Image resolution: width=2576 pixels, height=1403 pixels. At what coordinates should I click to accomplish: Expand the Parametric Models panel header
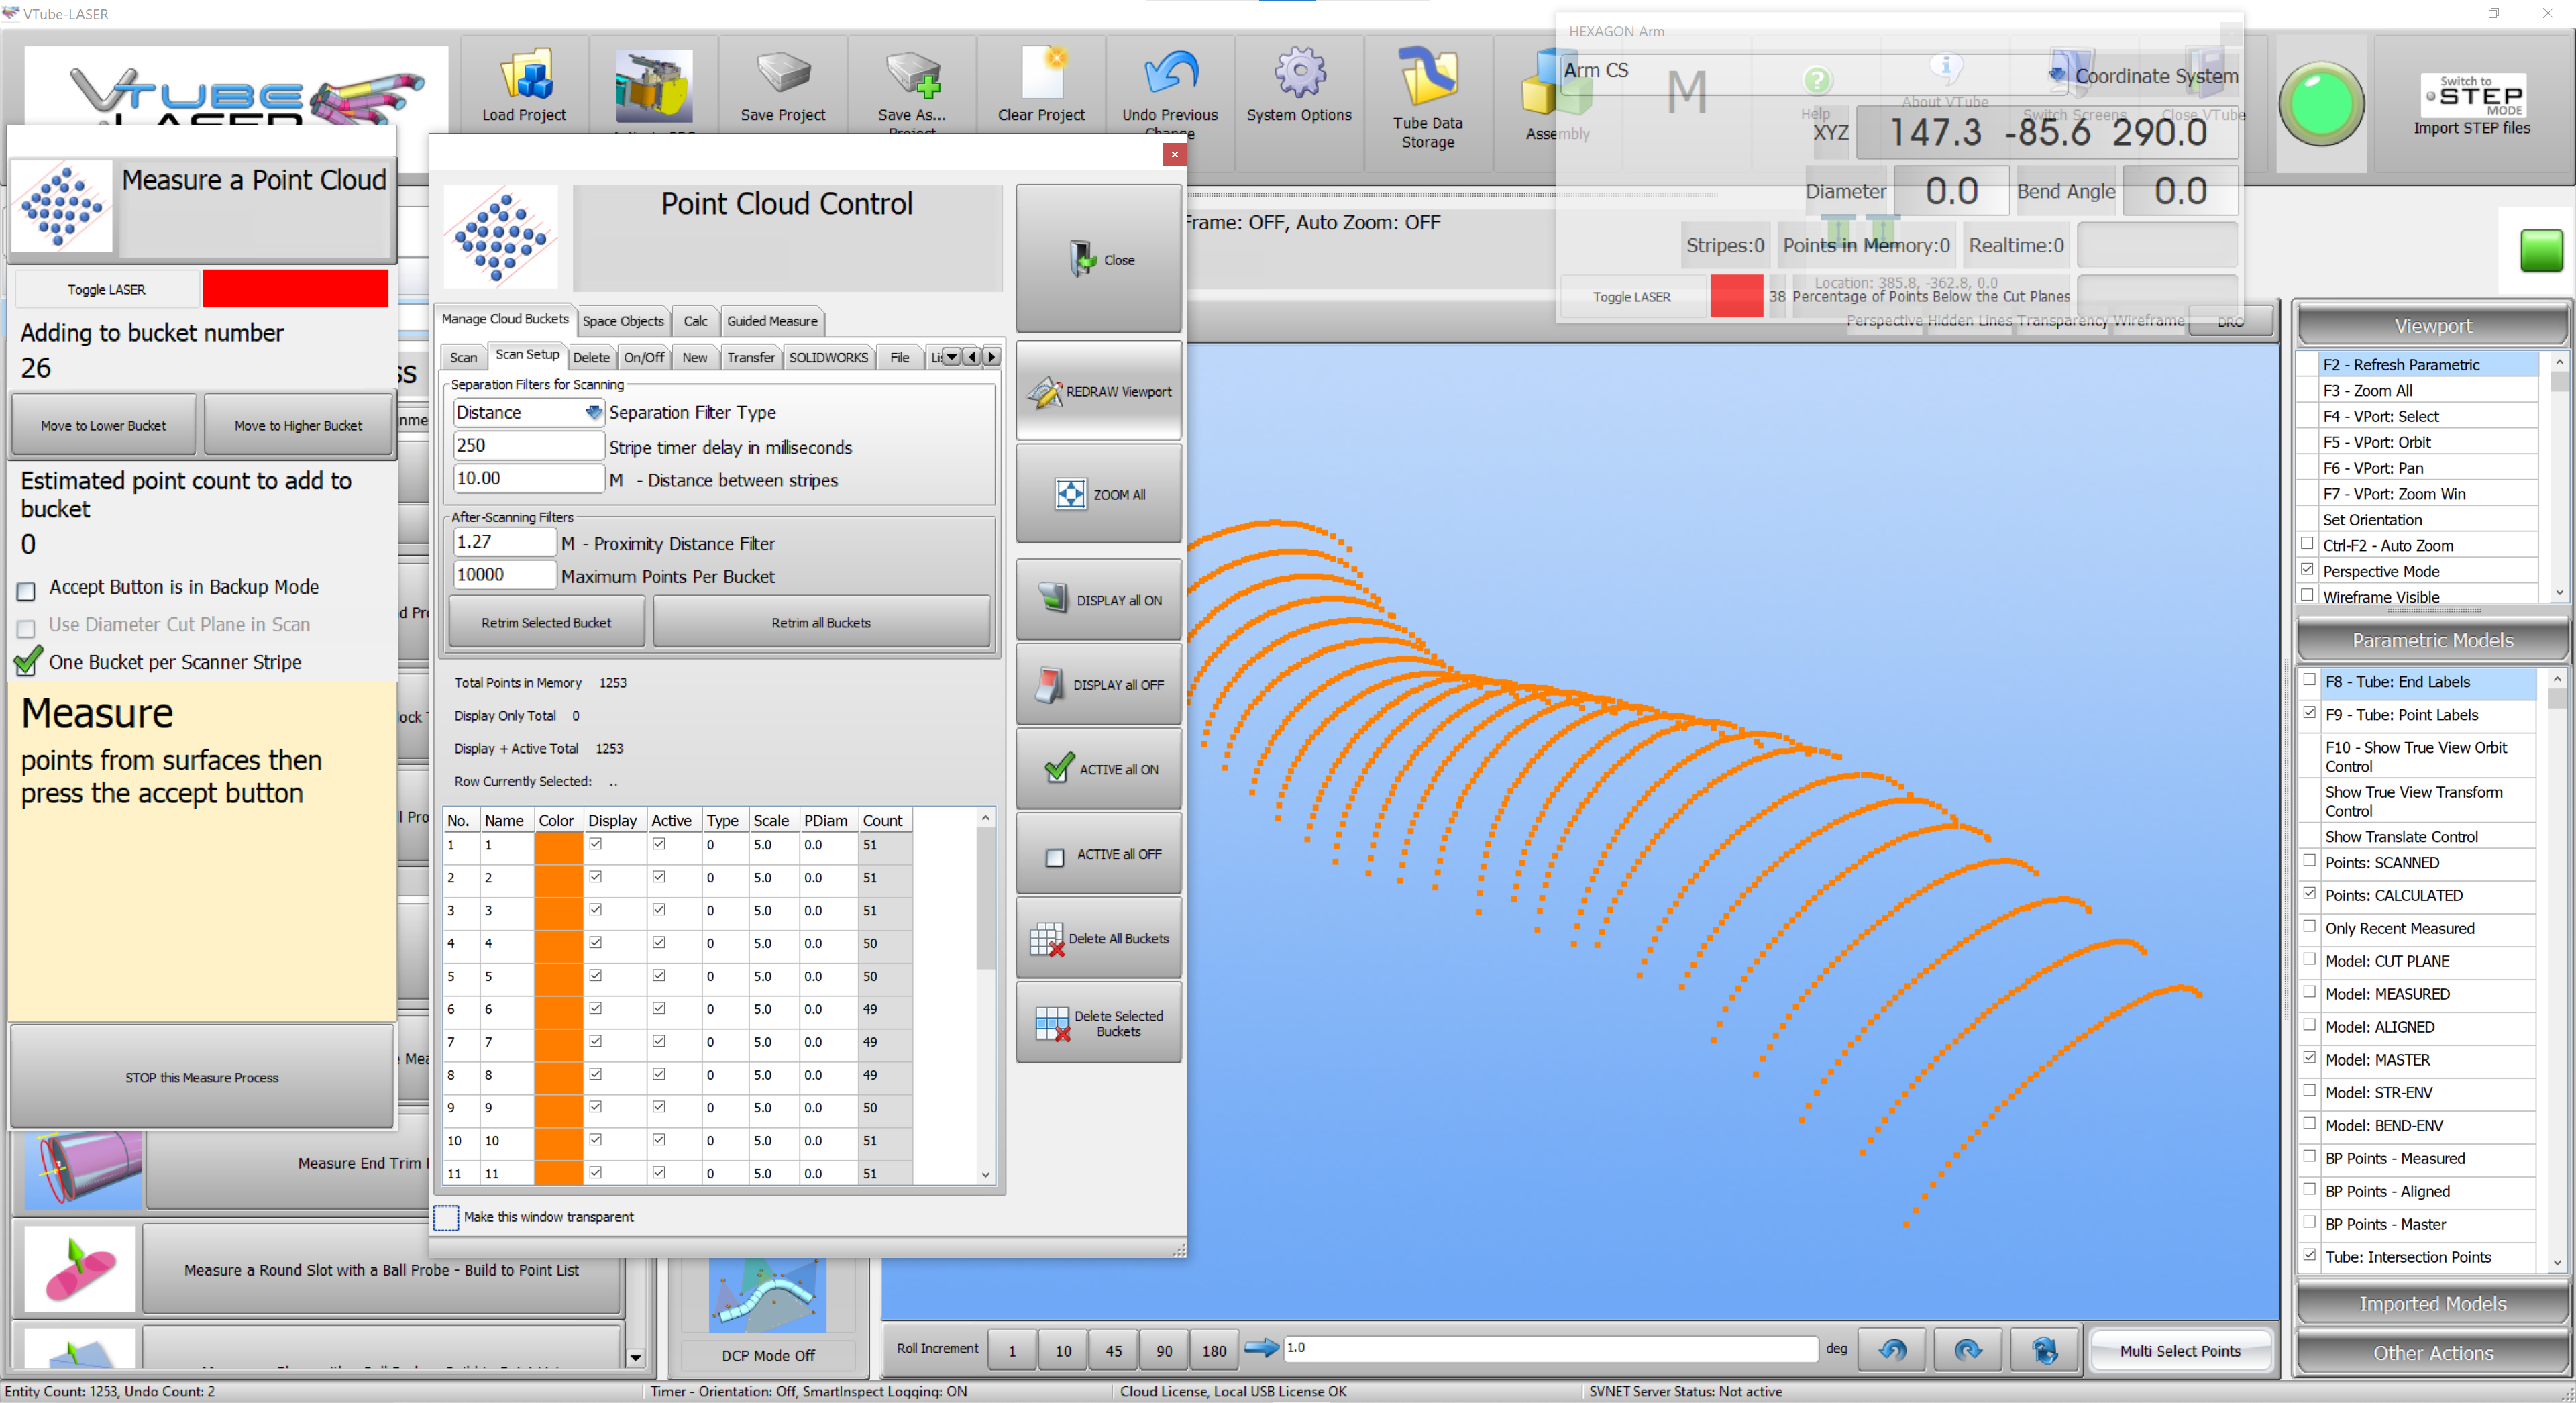(x=2432, y=640)
